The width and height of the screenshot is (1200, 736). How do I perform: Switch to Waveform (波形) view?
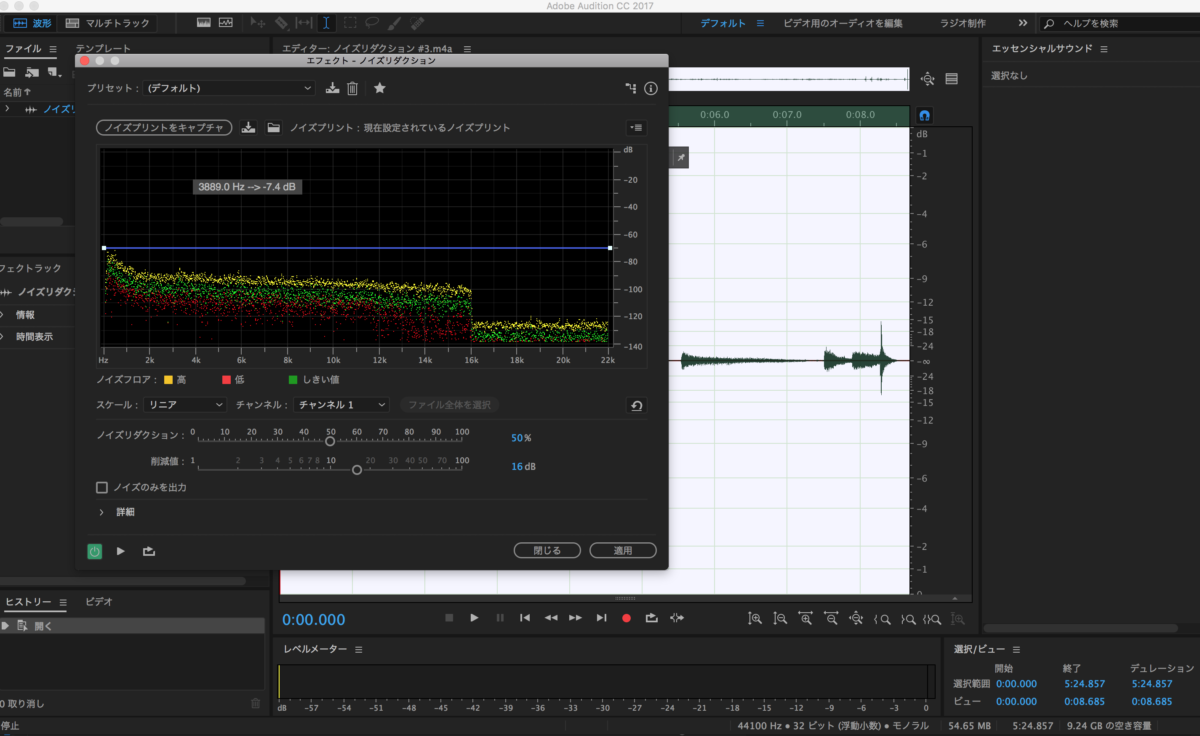[x=31, y=23]
